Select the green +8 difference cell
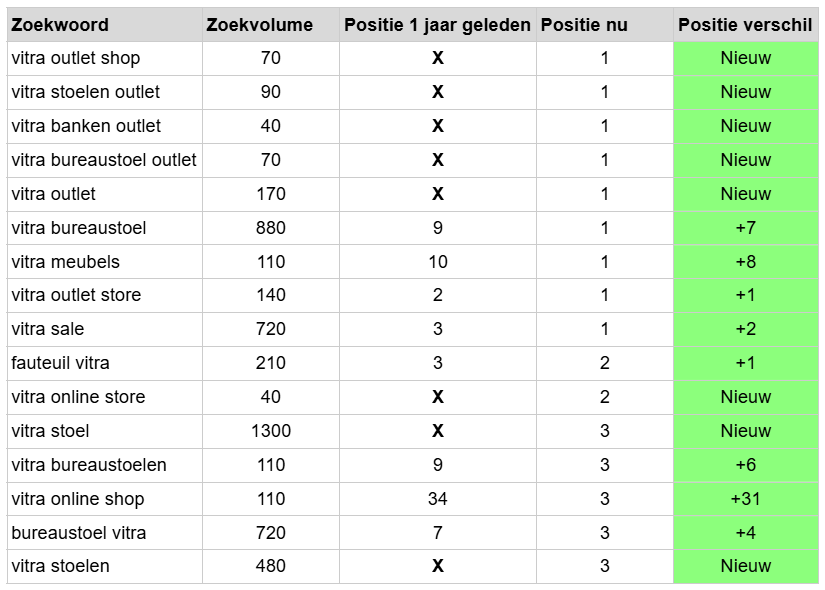 (x=745, y=262)
